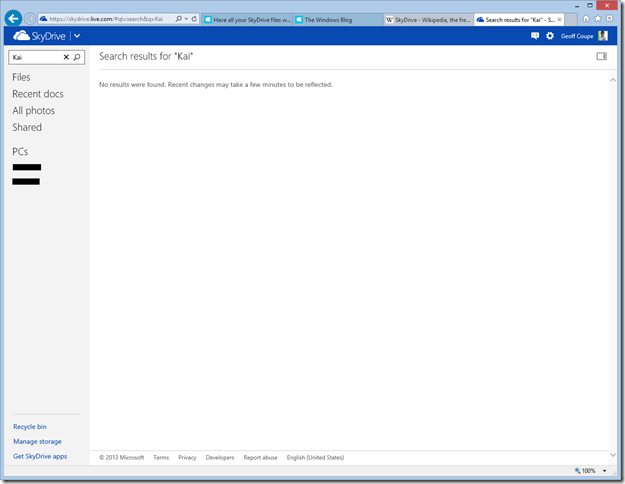Open the Geoff Coupe account menu
625x484 pixels.
[577, 36]
